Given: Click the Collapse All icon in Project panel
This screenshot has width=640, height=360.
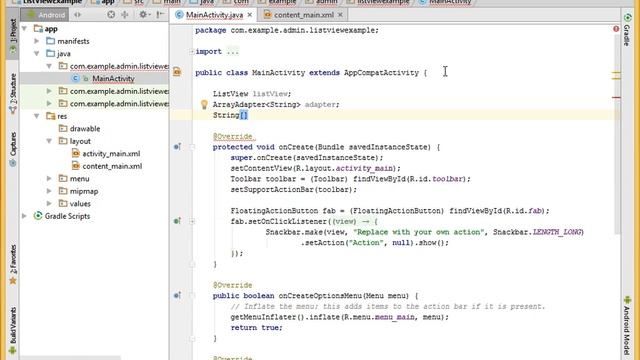Looking at the screenshot, I should [x=125, y=15].
